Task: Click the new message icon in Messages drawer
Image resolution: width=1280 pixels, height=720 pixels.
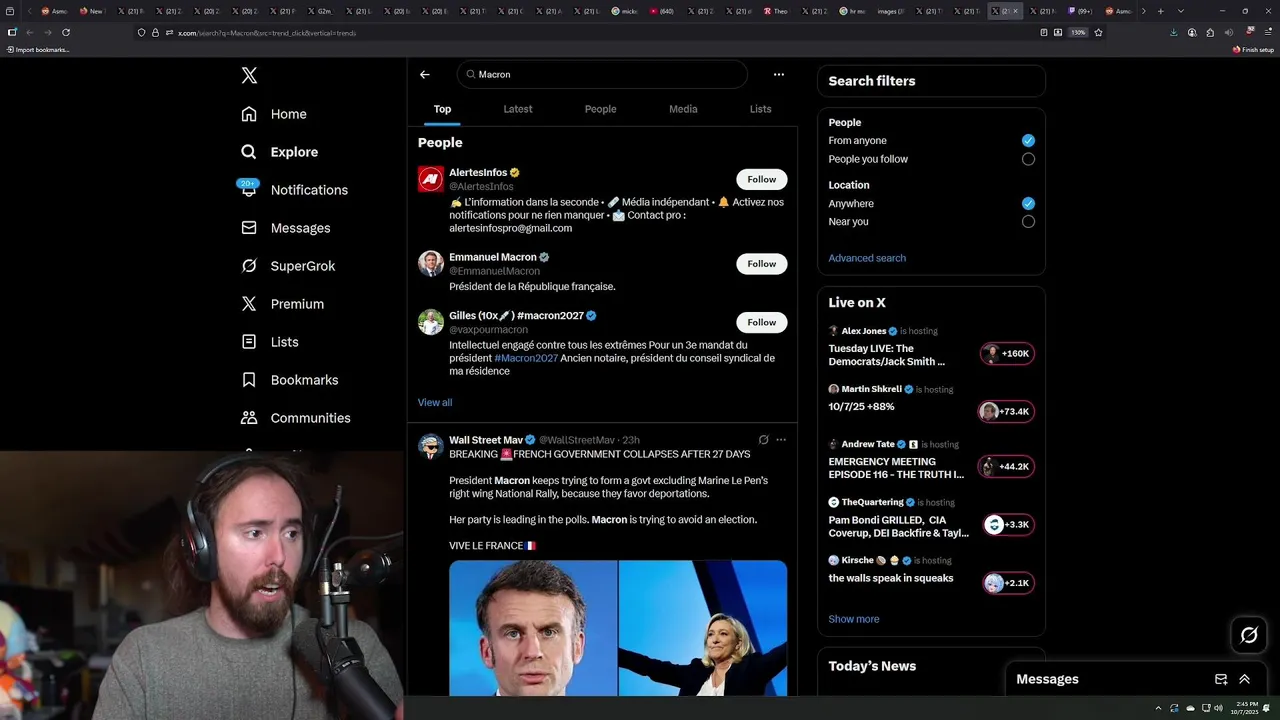Action: coord(1221,679)
